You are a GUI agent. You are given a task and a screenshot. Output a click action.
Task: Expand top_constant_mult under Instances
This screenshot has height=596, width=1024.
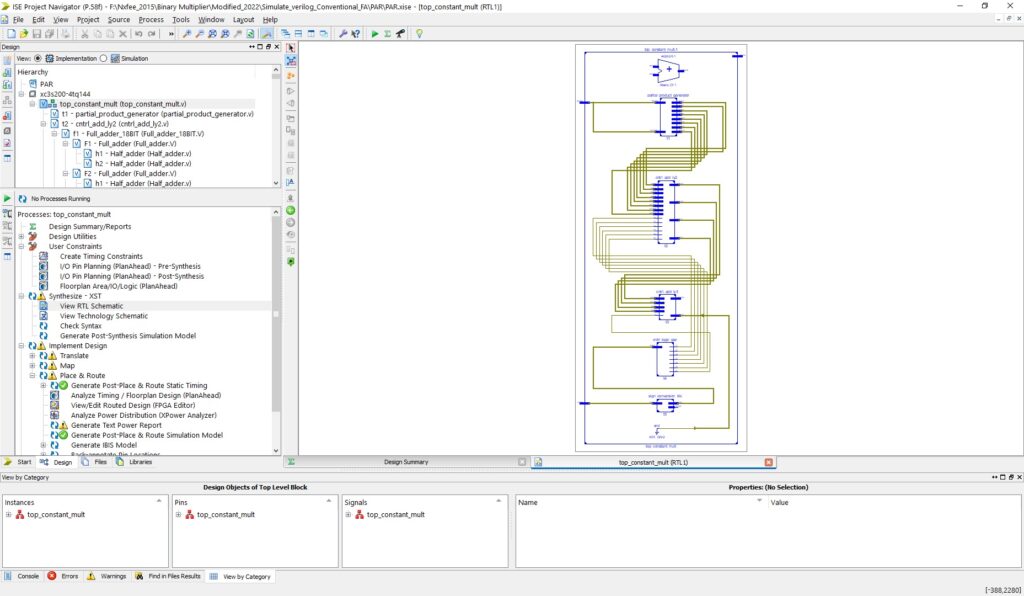point(9,514)
